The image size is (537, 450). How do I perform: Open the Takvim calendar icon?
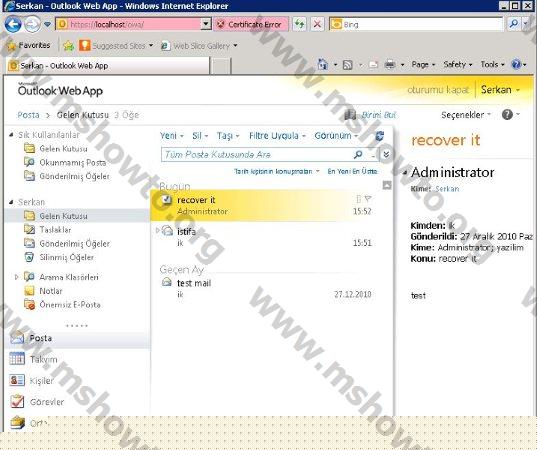[x=17, y=359]
